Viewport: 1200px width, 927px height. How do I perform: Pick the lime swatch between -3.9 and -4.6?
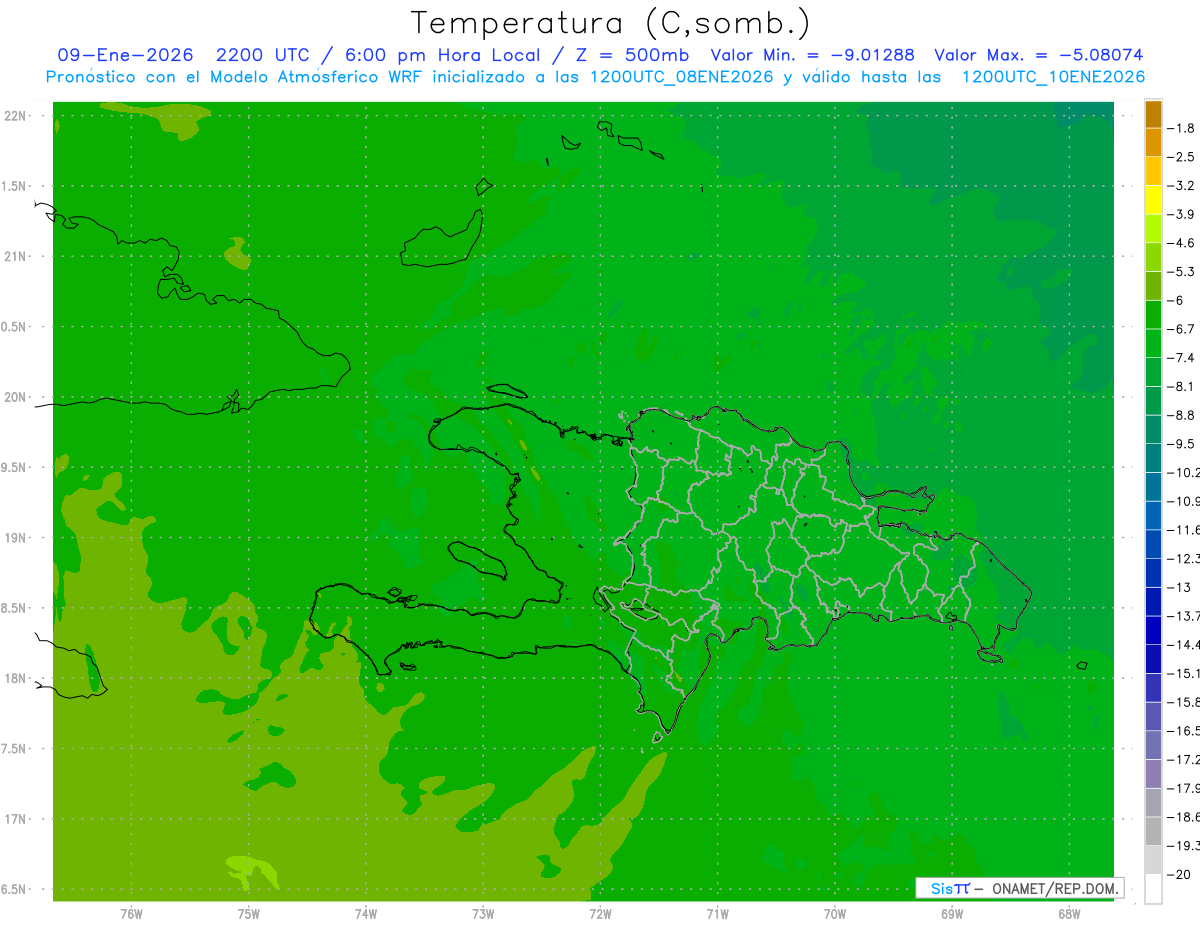point(1153,229)
